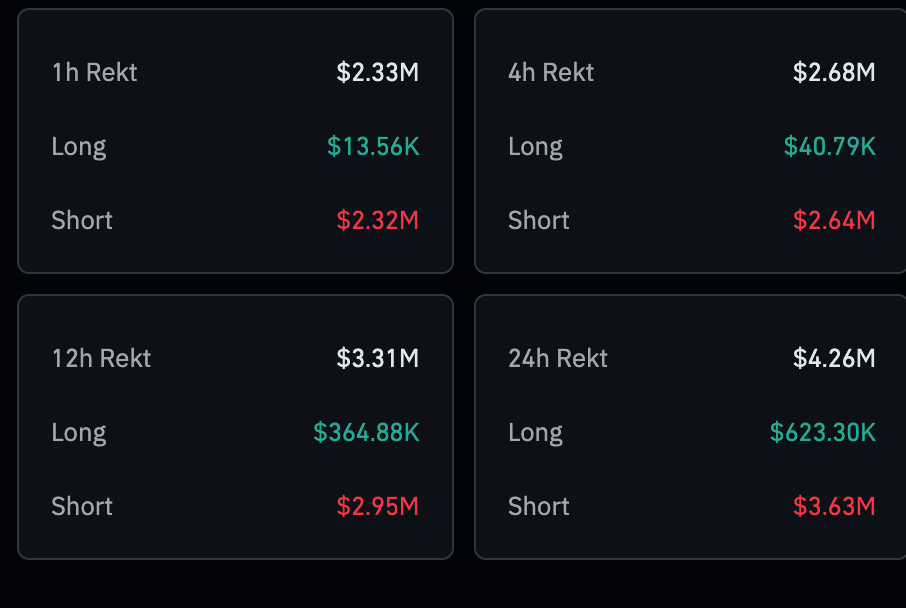This screenshot has width=906, height=608.
Task: Click the Long label in 1h Rekt card
Action: click(79, 147)
